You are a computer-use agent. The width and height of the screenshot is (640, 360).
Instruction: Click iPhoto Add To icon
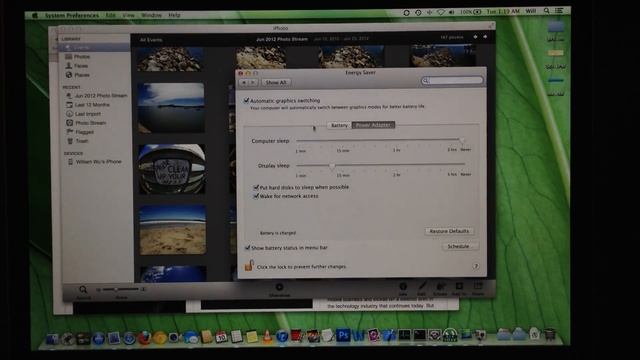pyautogui.click(x=459, y=286)
